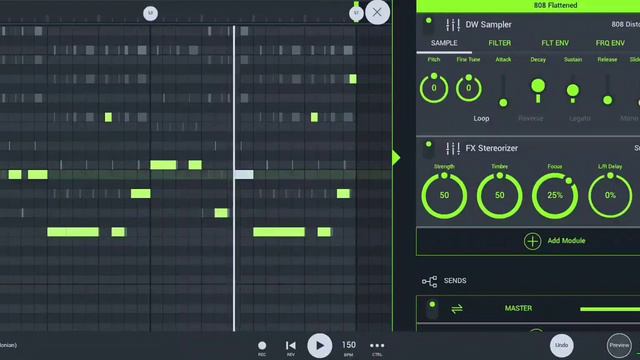Collapse the side panel with green arrow
Viewport: 640px width, 360px height.
[x=396, y=158]
